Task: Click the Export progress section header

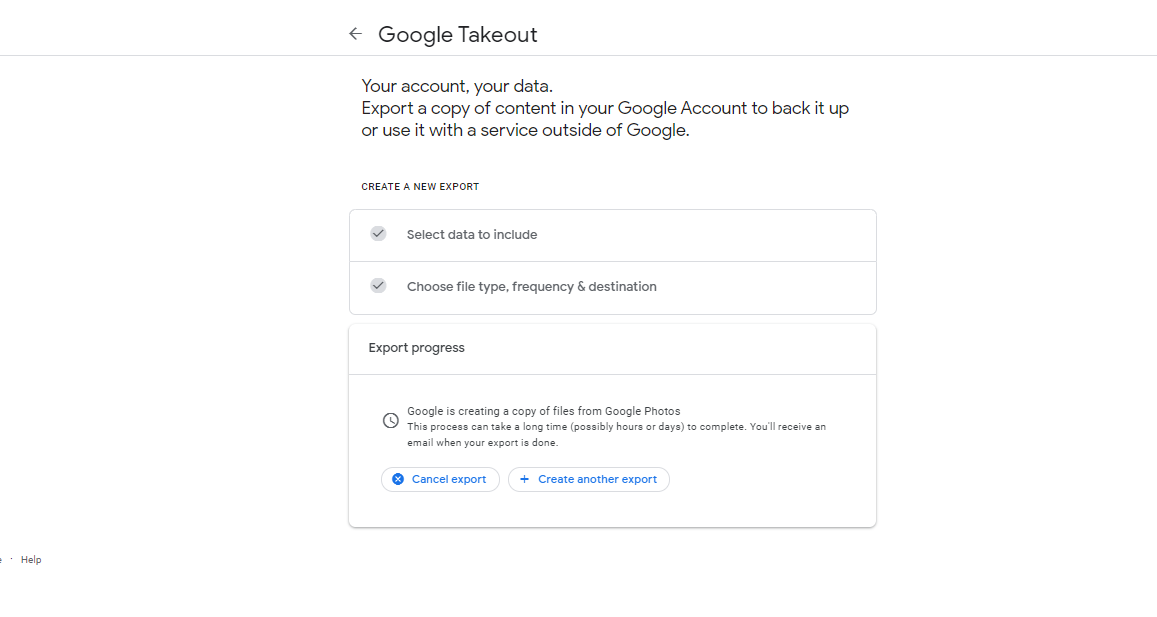Action: click(417, 348)
